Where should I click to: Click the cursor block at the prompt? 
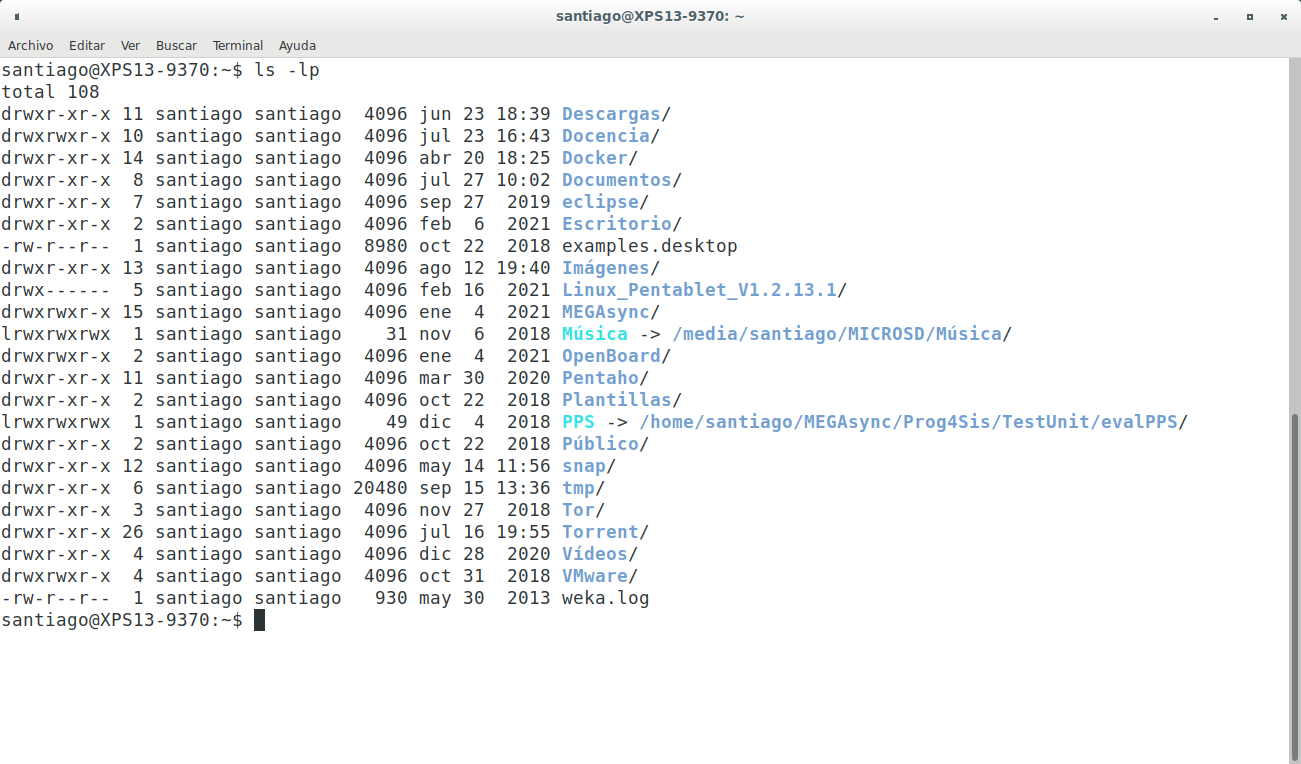click(x=260, y=620)
